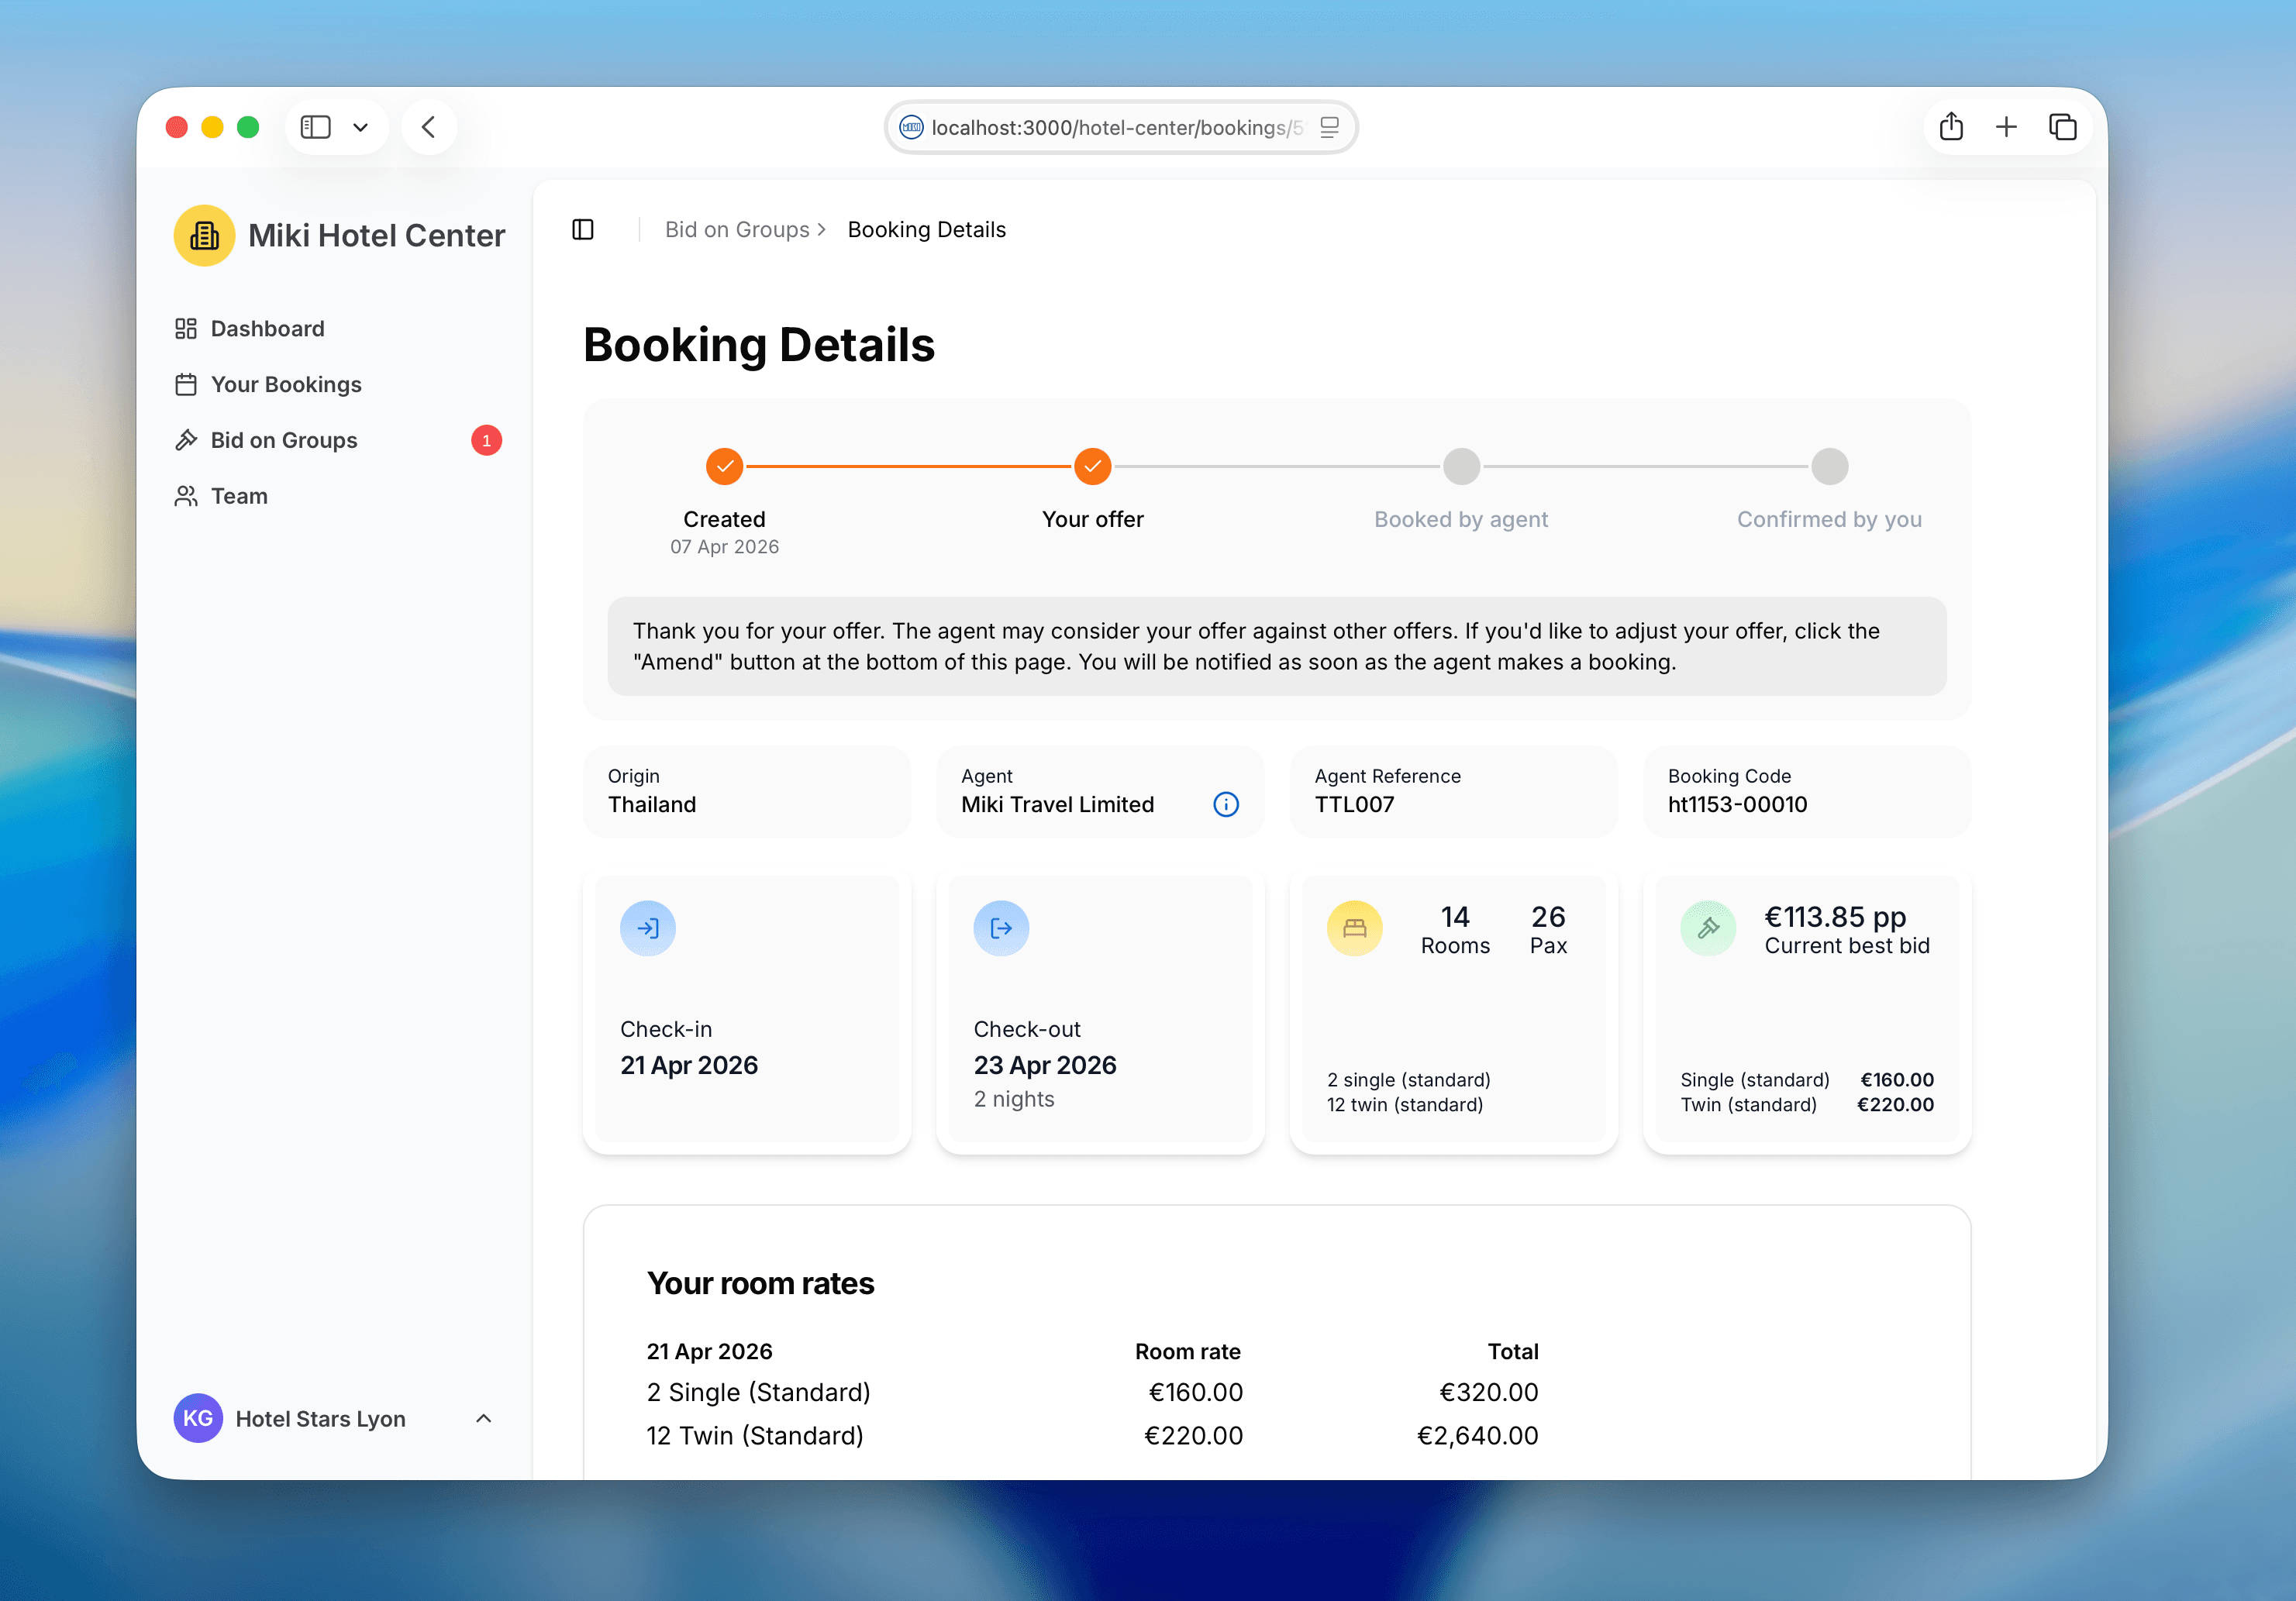The image size is (2296, 1601).
Task: Click the Miki Travel Limited agent name
Action: pyautogui.click(x=1057, y=805)
